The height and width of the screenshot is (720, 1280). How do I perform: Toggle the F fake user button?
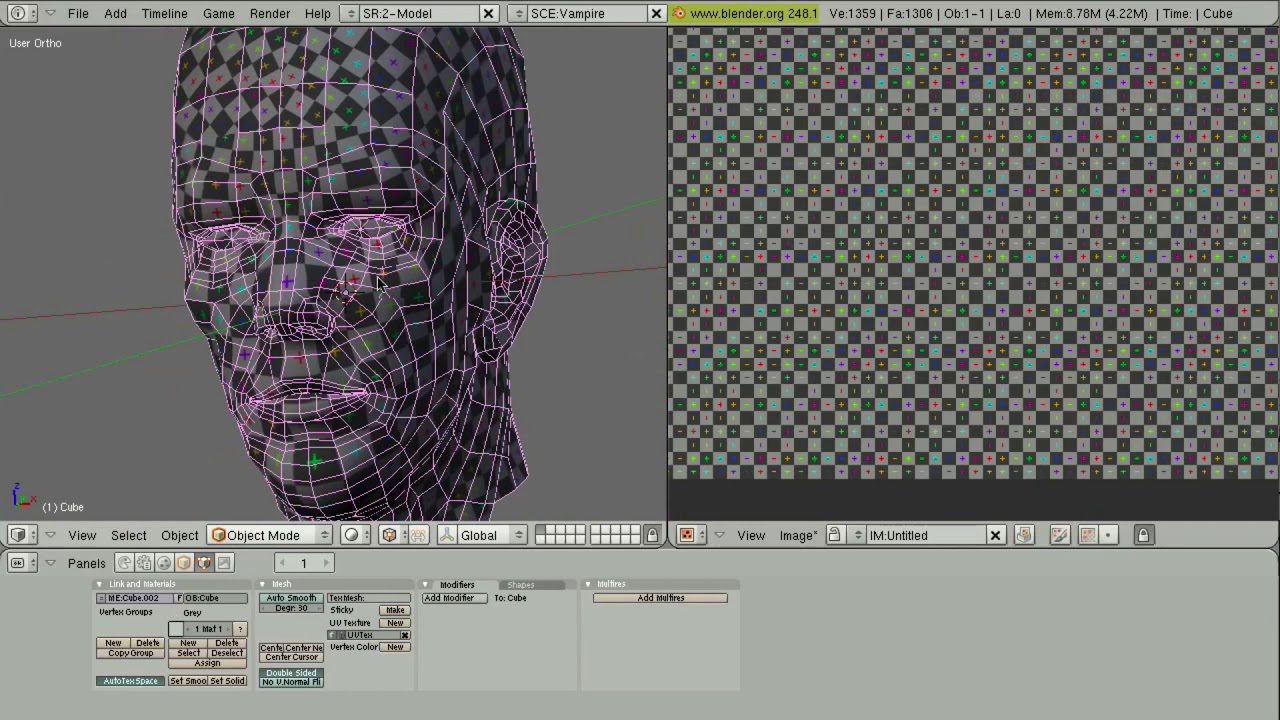pyautogui.click(x=177, y=598)
